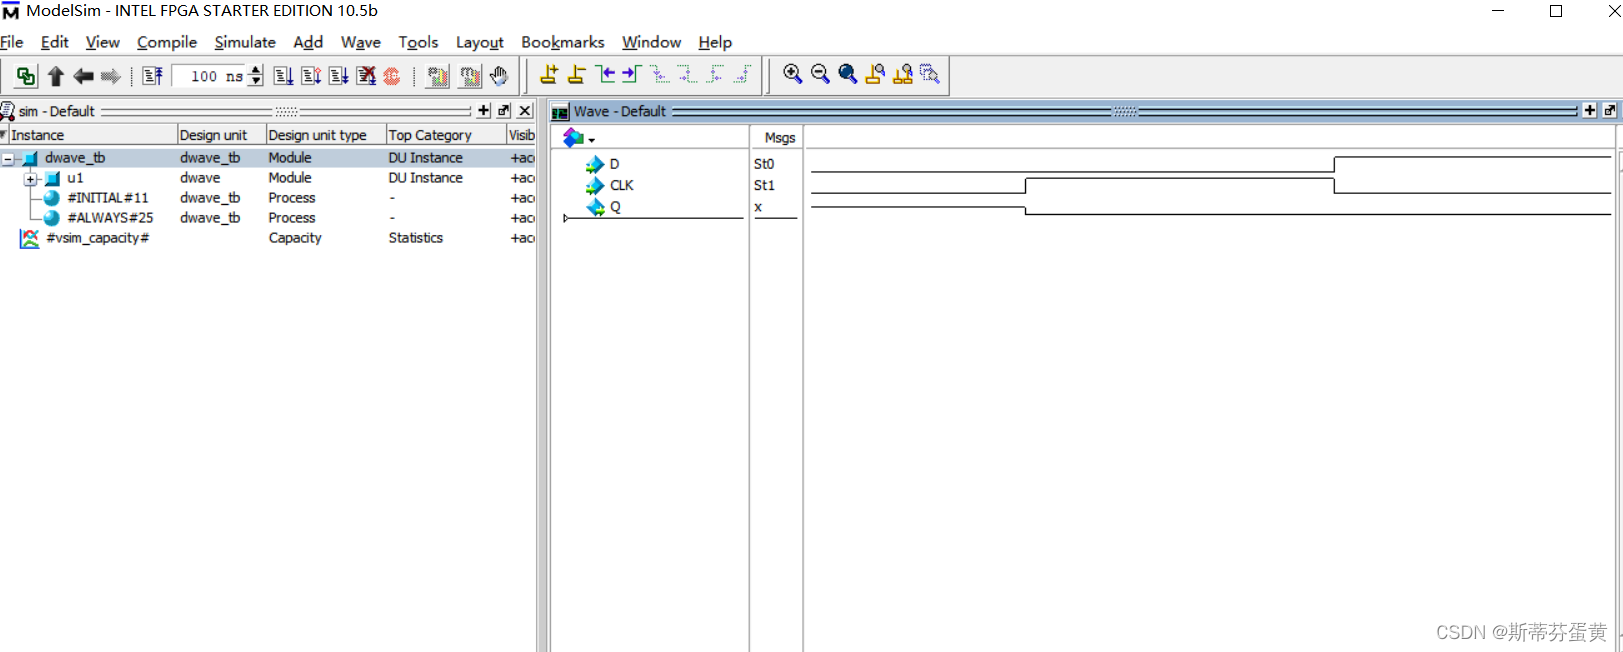Open the Edit menu
1623x652 pixels.
[54, 42]
